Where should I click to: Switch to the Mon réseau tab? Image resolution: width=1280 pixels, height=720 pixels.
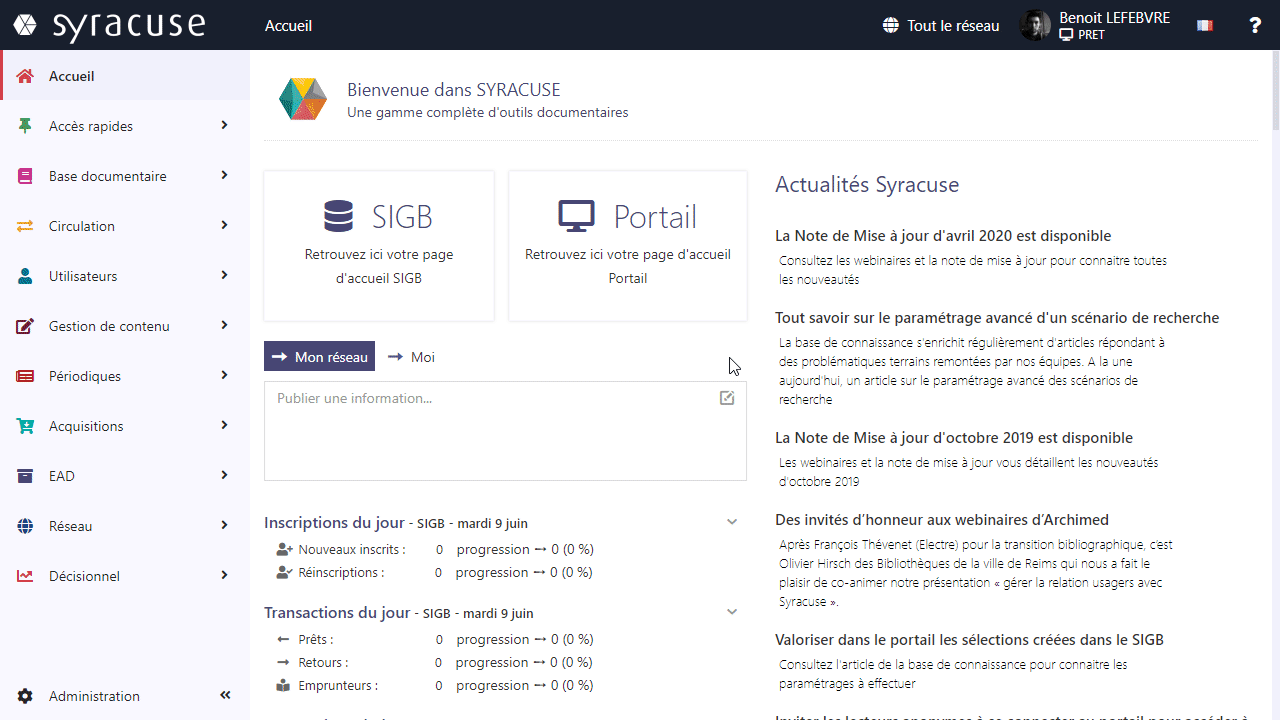point(319,356)
